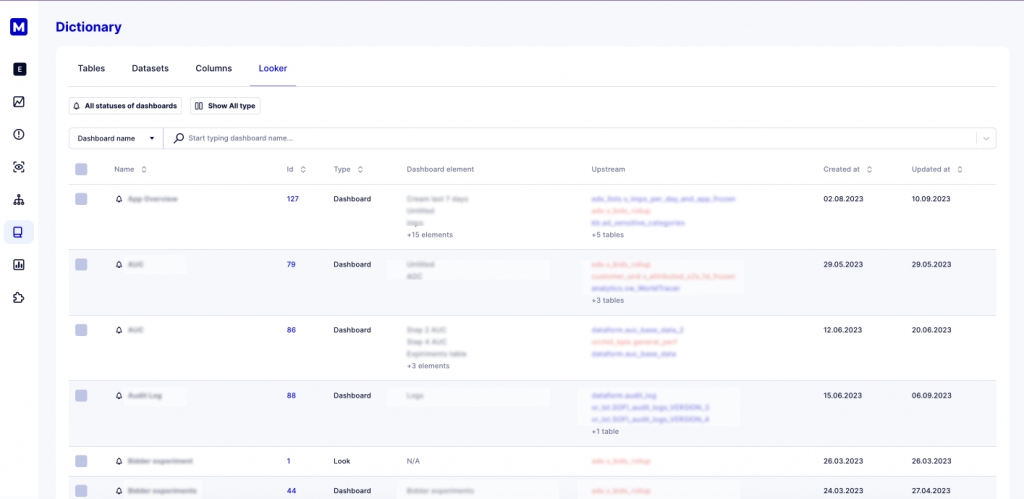
Task: Open the incidents alert circle icon
Action: 19,134
